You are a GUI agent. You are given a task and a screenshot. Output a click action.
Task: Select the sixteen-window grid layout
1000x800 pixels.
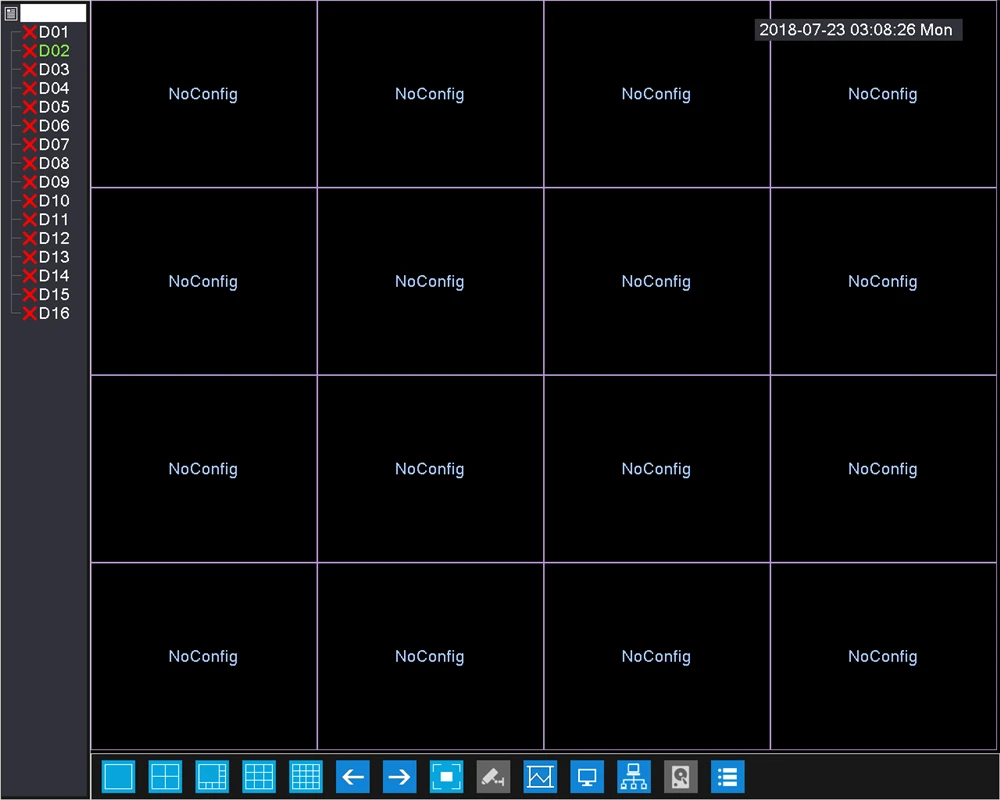click(306, 776)
